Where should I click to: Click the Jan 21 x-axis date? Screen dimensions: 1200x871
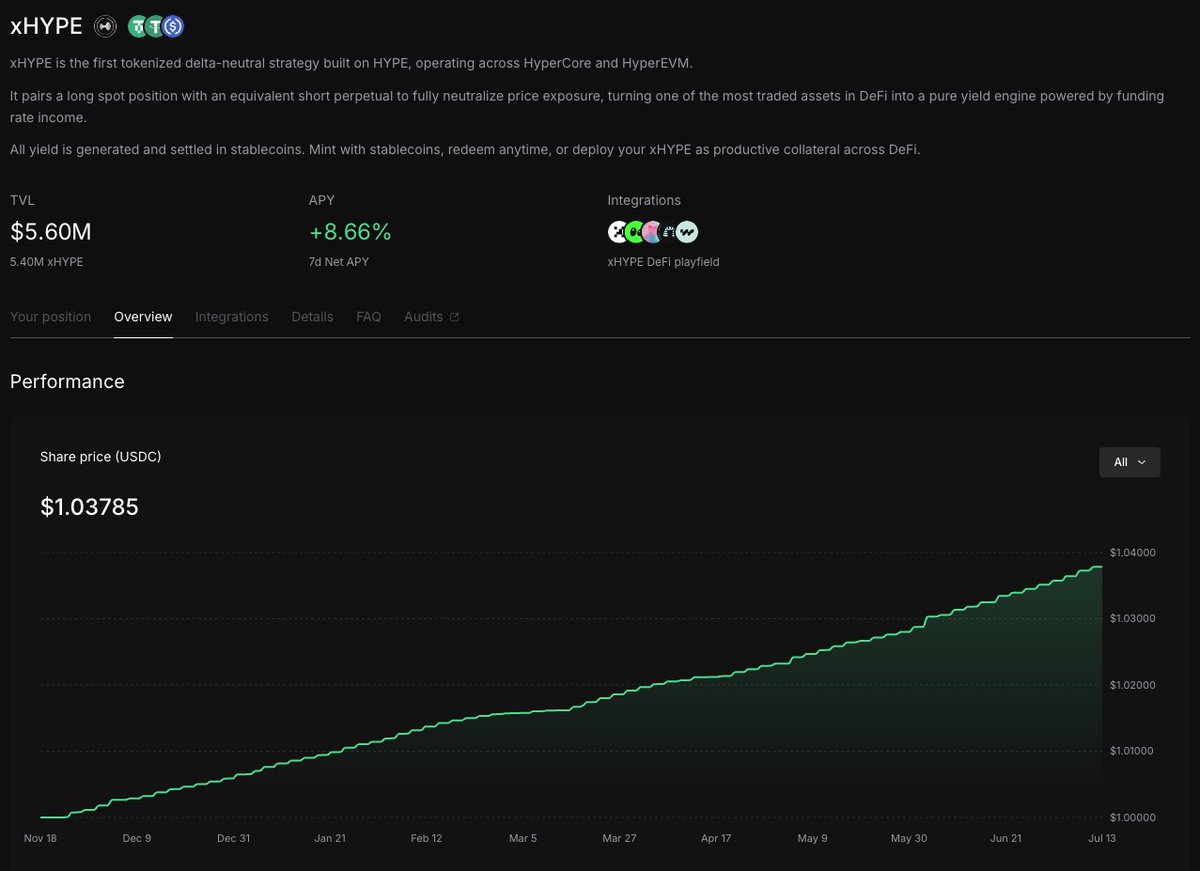point(330,838)
